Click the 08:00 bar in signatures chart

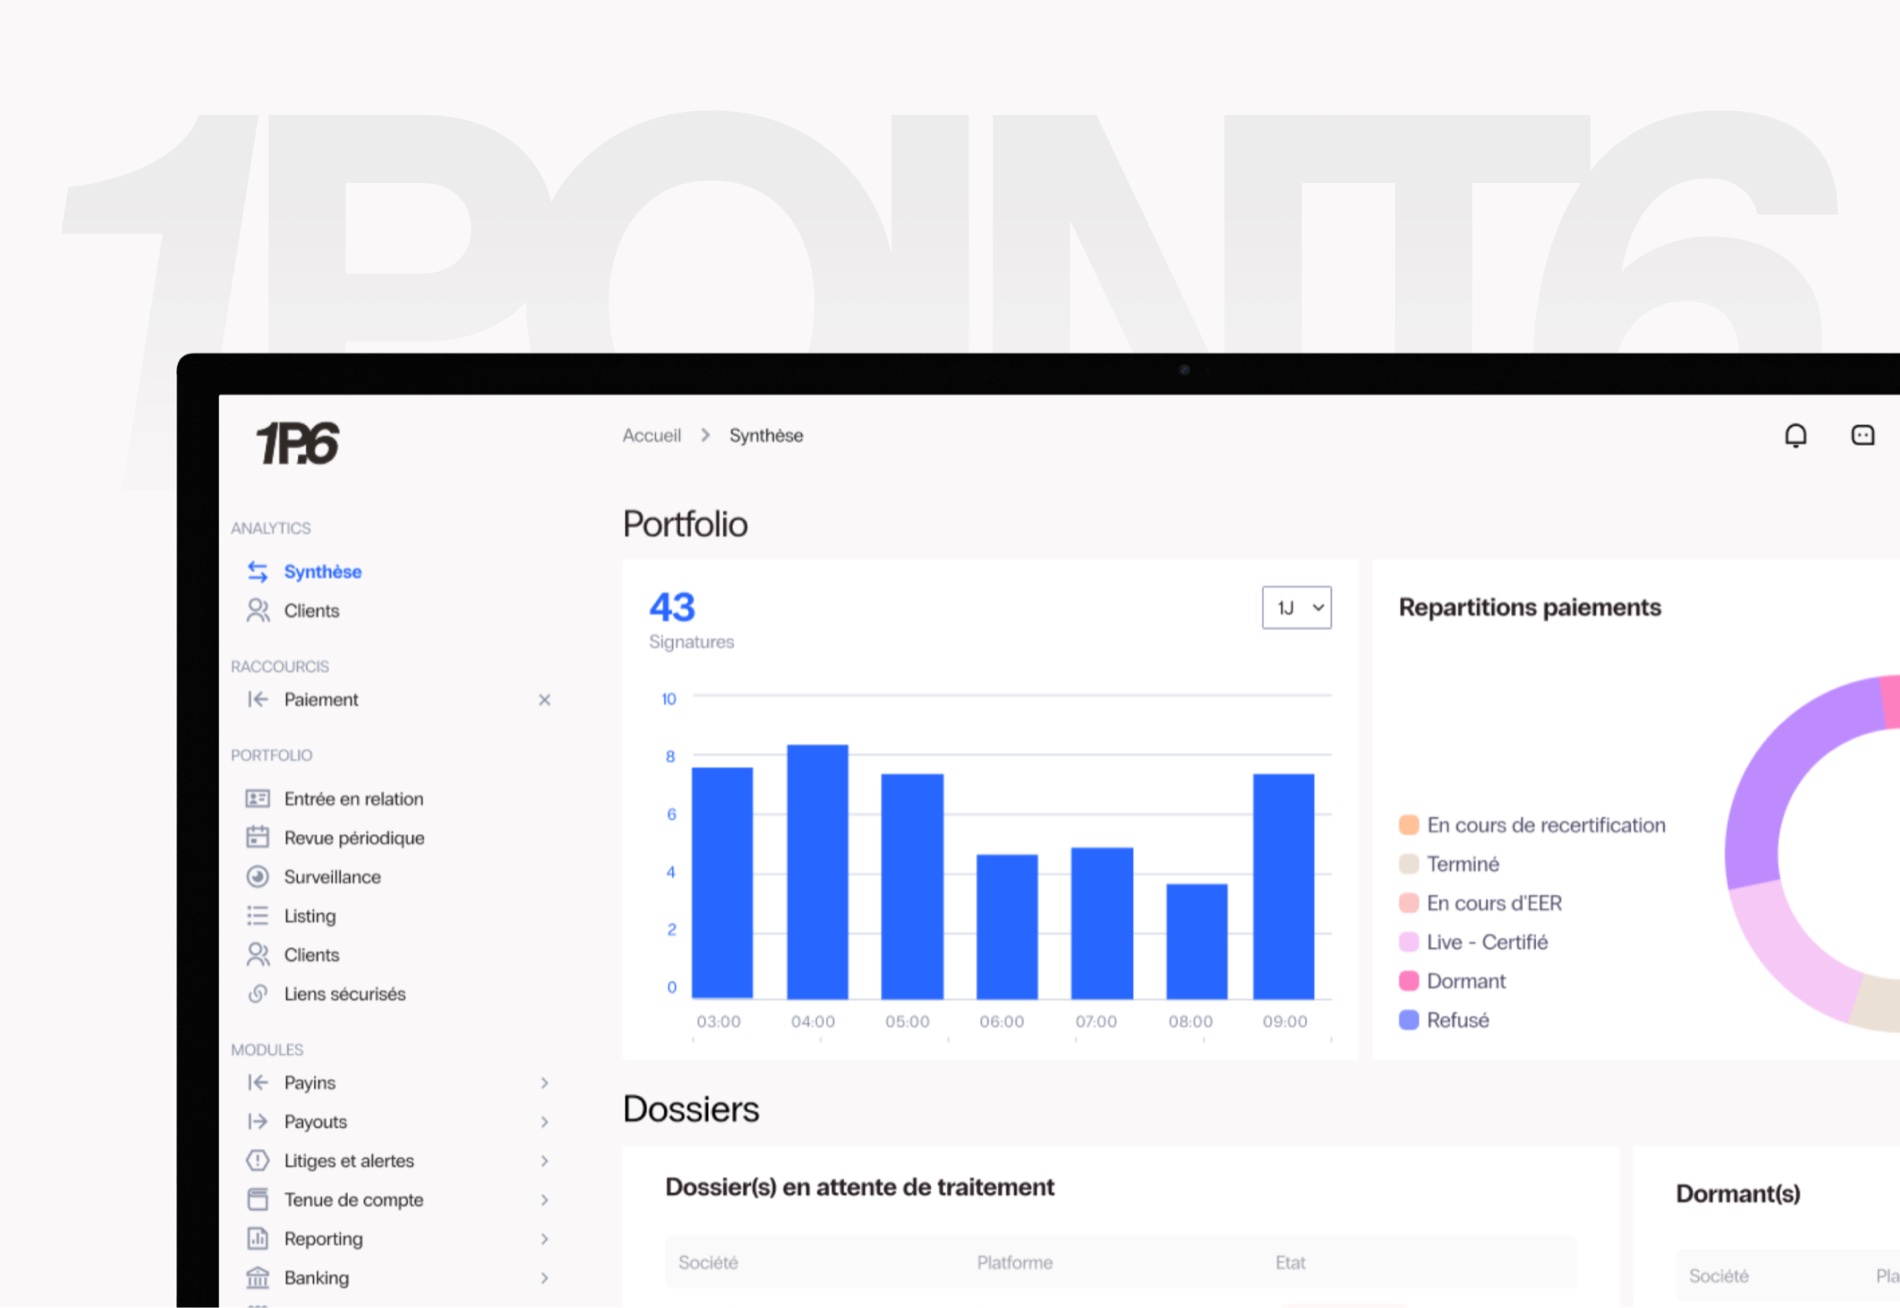pyautogui.click(x=1196, y=941)
